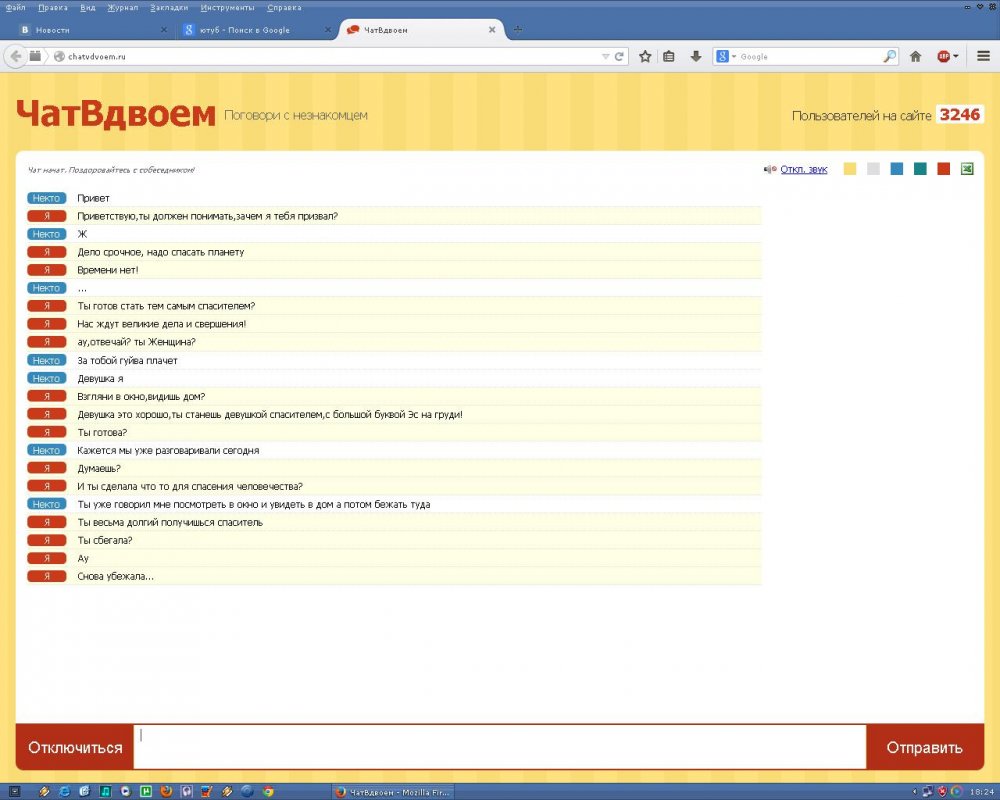Screen dimensions: 1000x800
Task: Open the Adblock Plus dropdown arrow
Action: 956,57
